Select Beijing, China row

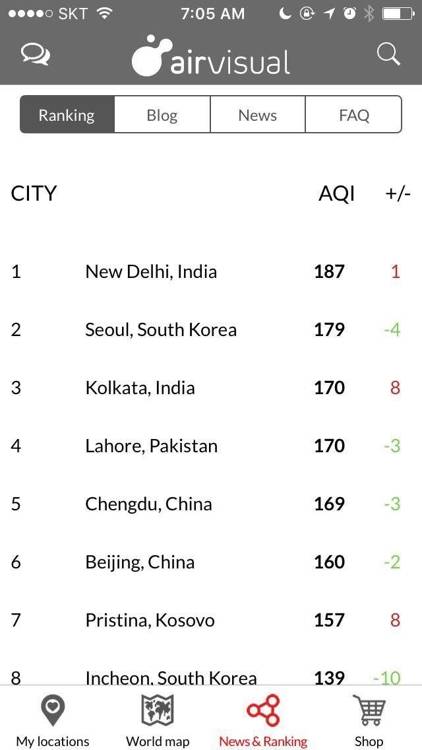[211, 562]
